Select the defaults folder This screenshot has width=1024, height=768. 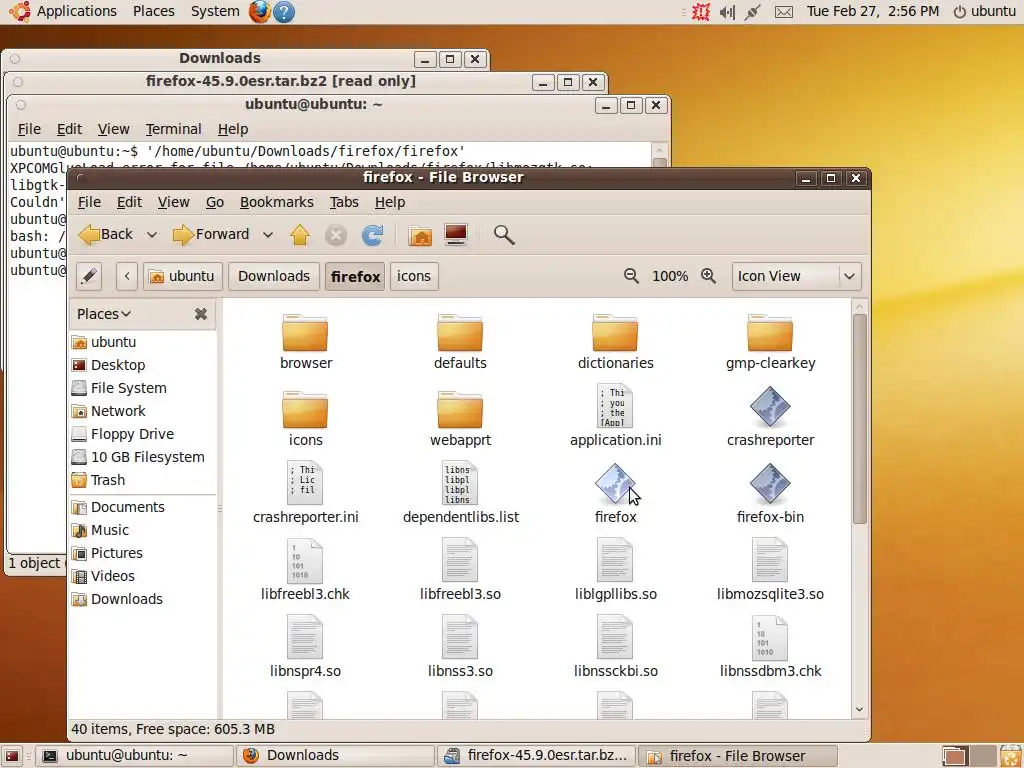point(460,342)
